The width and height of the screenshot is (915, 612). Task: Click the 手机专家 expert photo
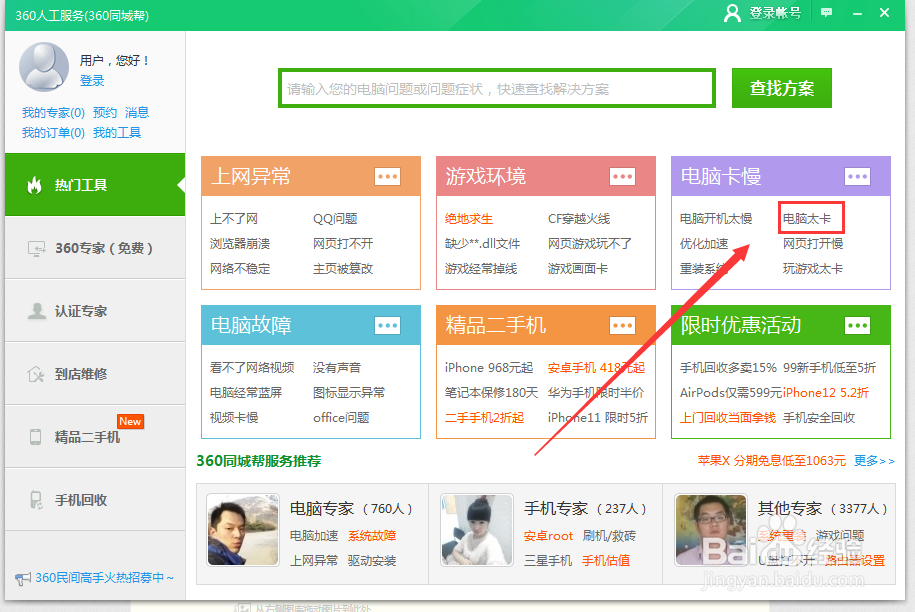coord(477,530)
